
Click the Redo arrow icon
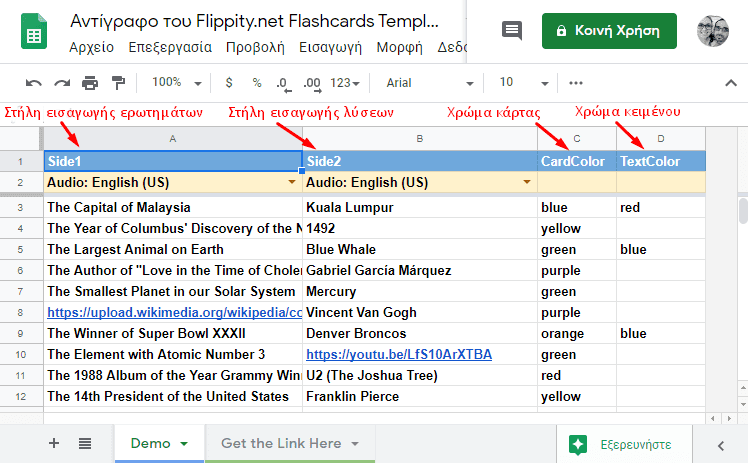(x=62, y=83)
